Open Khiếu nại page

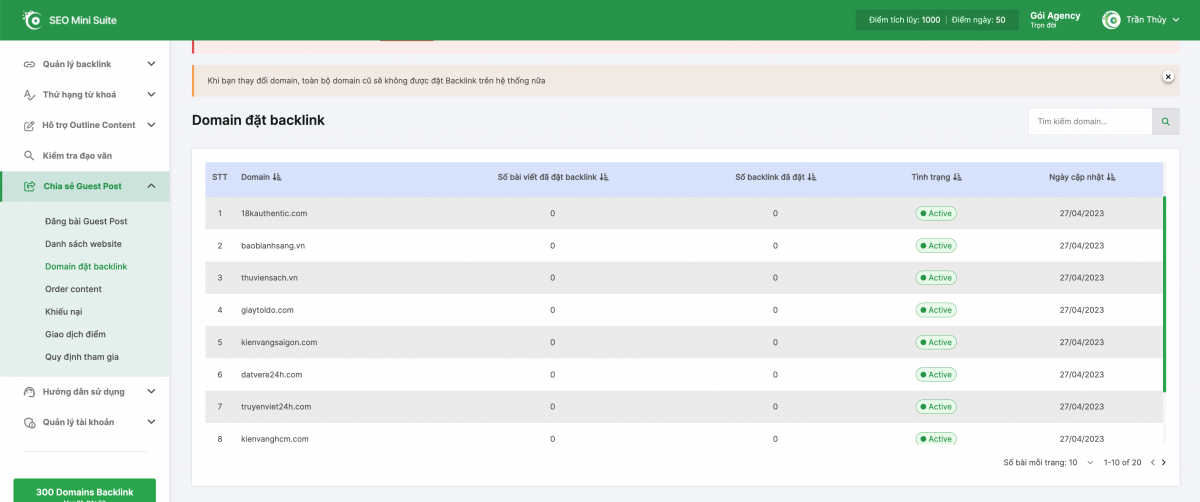pos(66,312)
